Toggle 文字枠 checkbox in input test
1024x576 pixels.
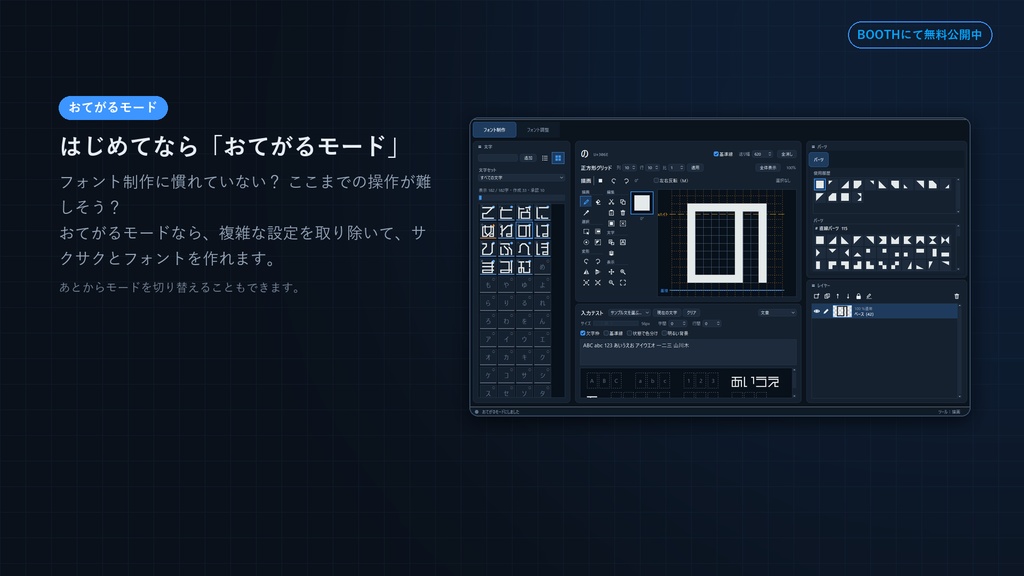pos(583,333)
